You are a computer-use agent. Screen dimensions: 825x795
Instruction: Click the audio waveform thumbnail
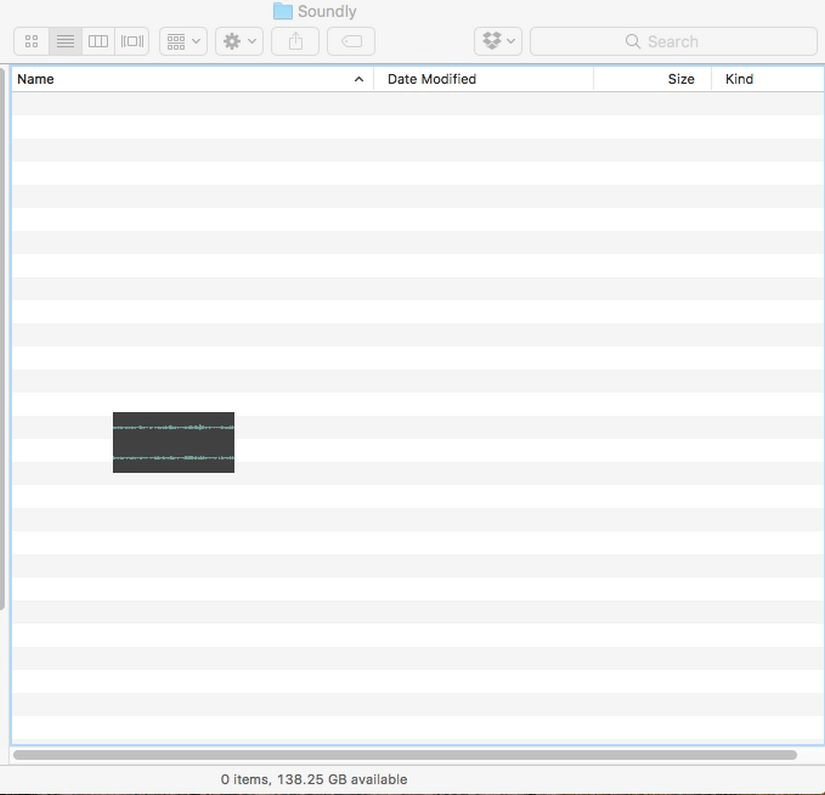coord(173,442)
